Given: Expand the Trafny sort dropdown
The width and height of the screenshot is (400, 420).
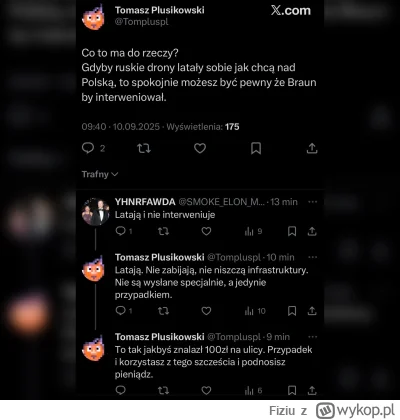Looking at the screenshot, I should (100, 174).
